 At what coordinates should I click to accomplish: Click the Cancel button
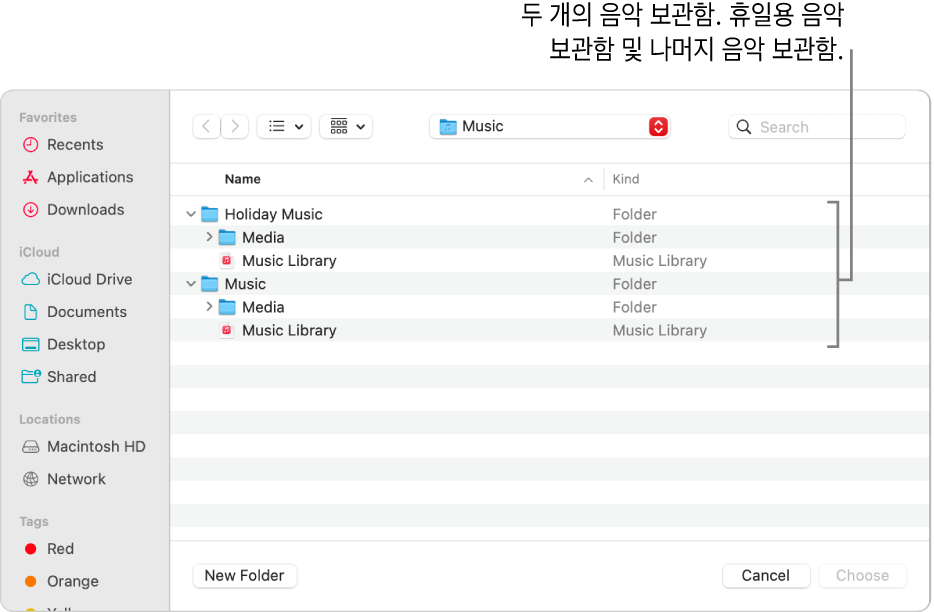(x=766, y=576)
